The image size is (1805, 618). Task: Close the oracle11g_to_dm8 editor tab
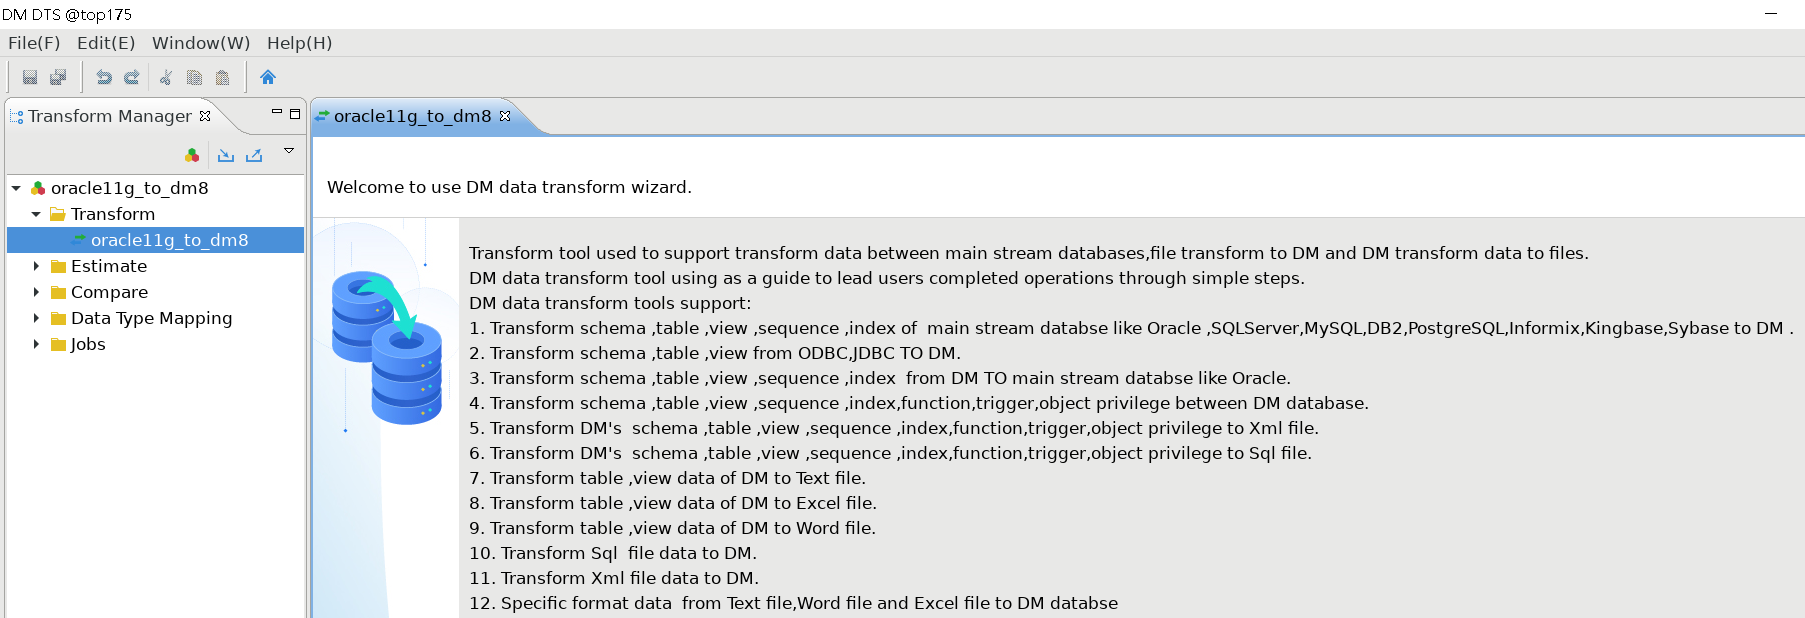tap(505, 116)
